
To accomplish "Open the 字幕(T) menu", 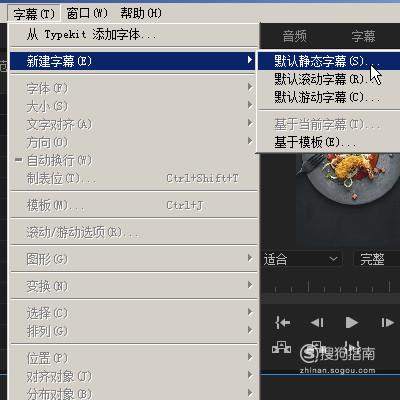I will (x=34, y=14).
